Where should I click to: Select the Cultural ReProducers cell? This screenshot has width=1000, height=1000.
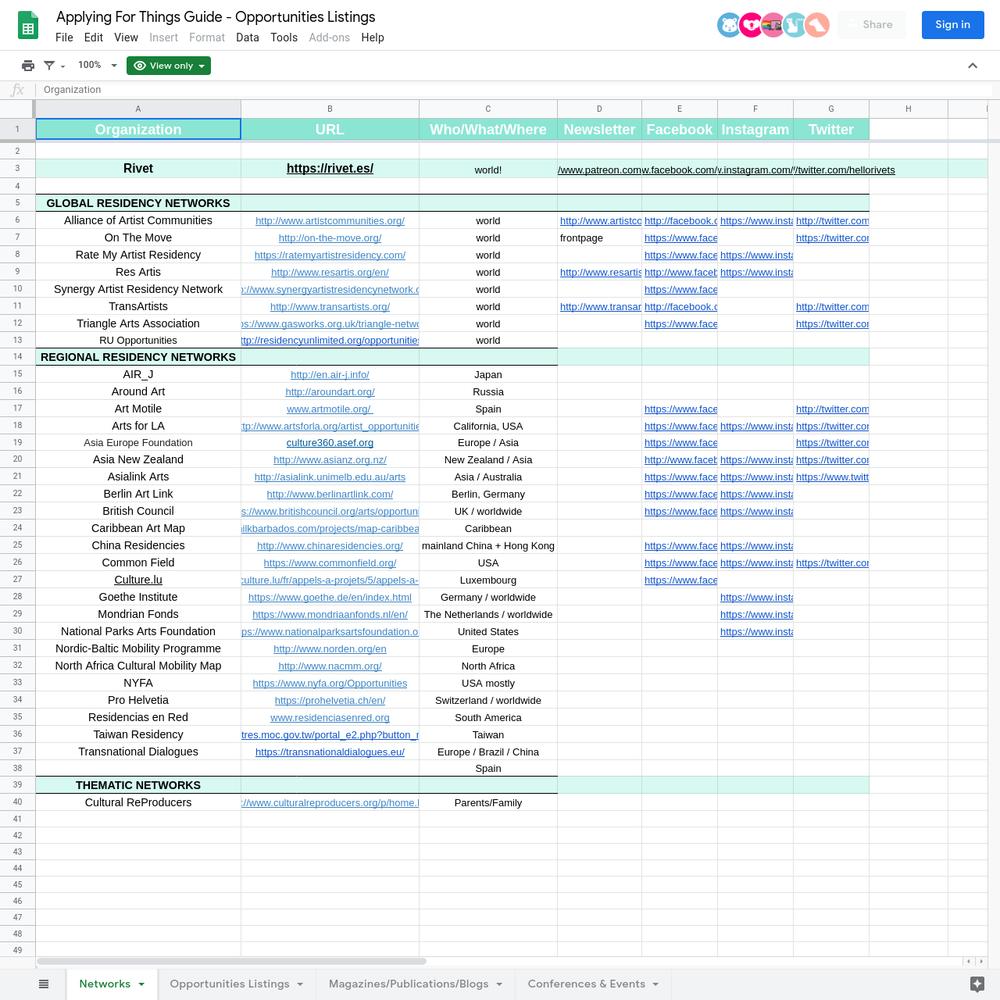(x=138, y=802)
